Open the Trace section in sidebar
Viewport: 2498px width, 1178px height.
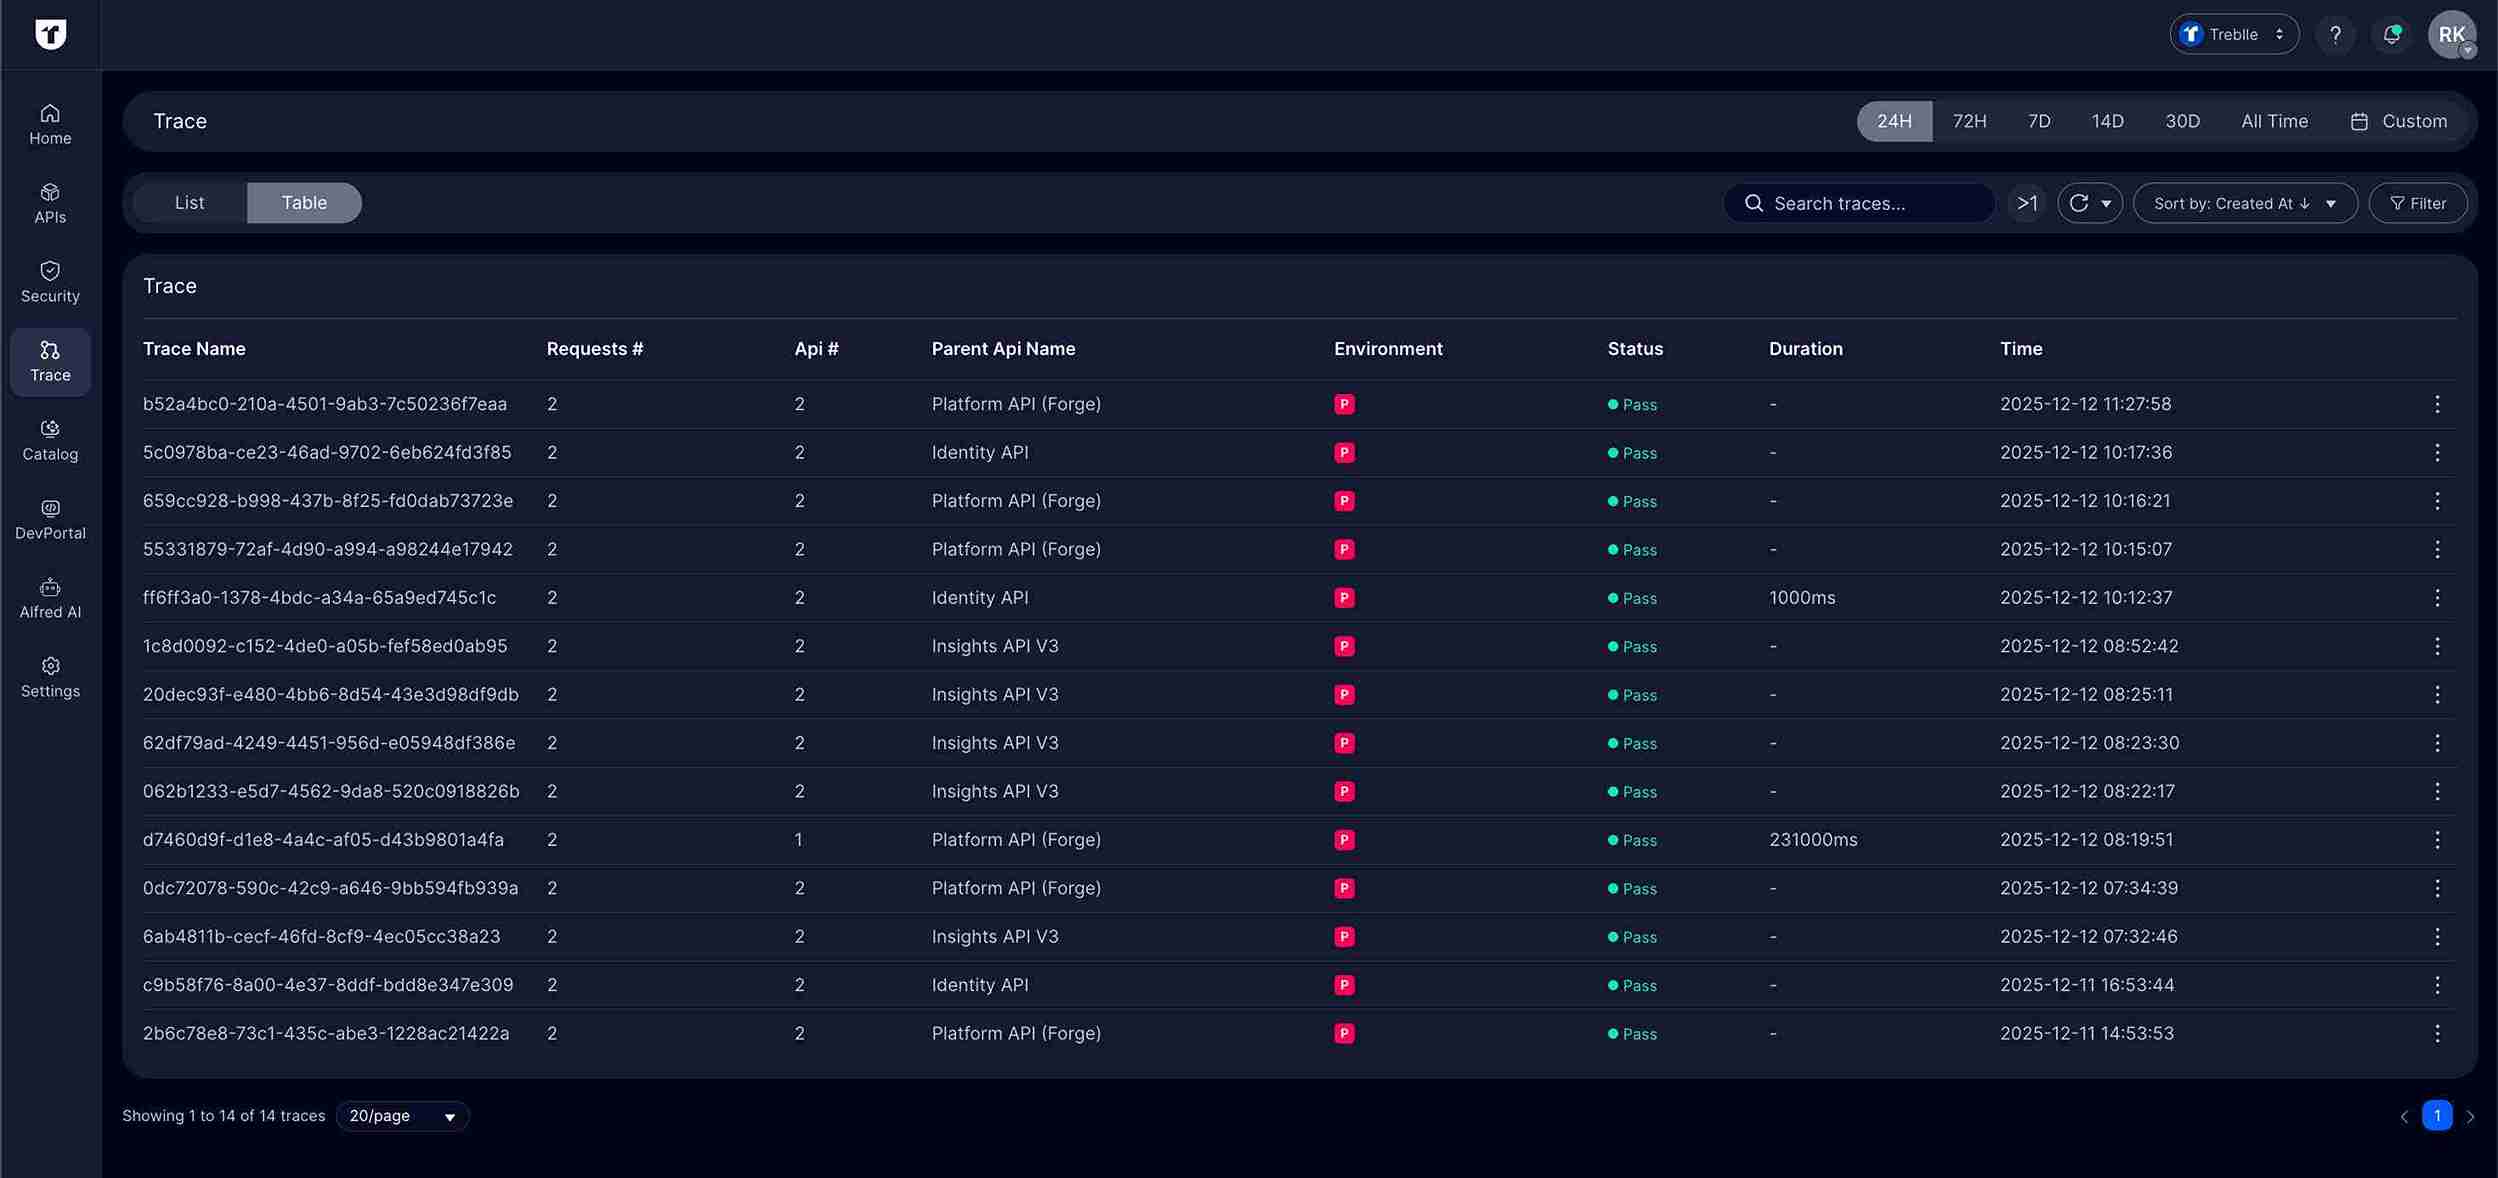(49, 361)
